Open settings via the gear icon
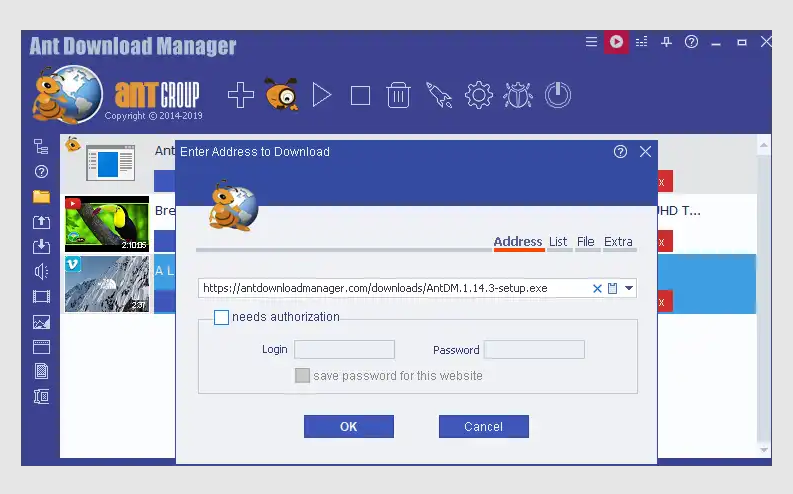 [x=479, y=95]
